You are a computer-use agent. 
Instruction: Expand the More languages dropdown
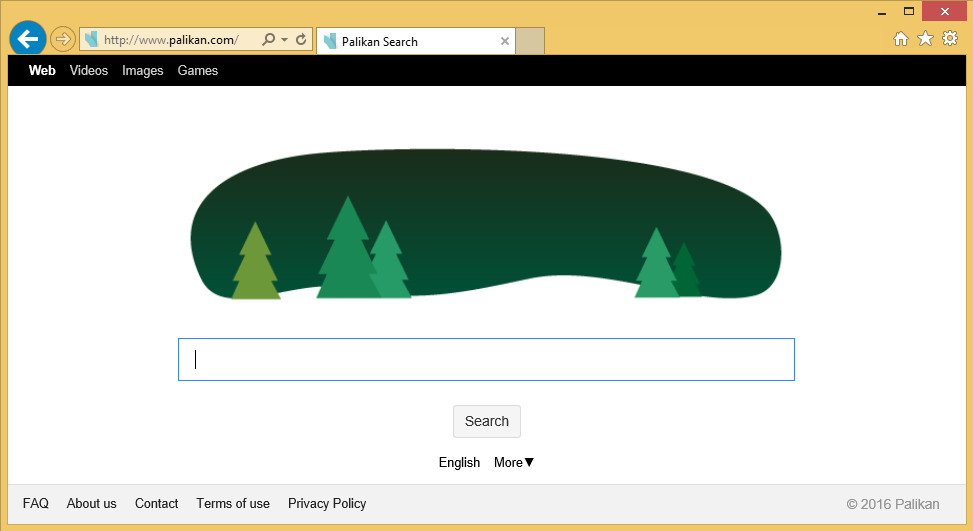pyautogui.click(x=514, y=462)
